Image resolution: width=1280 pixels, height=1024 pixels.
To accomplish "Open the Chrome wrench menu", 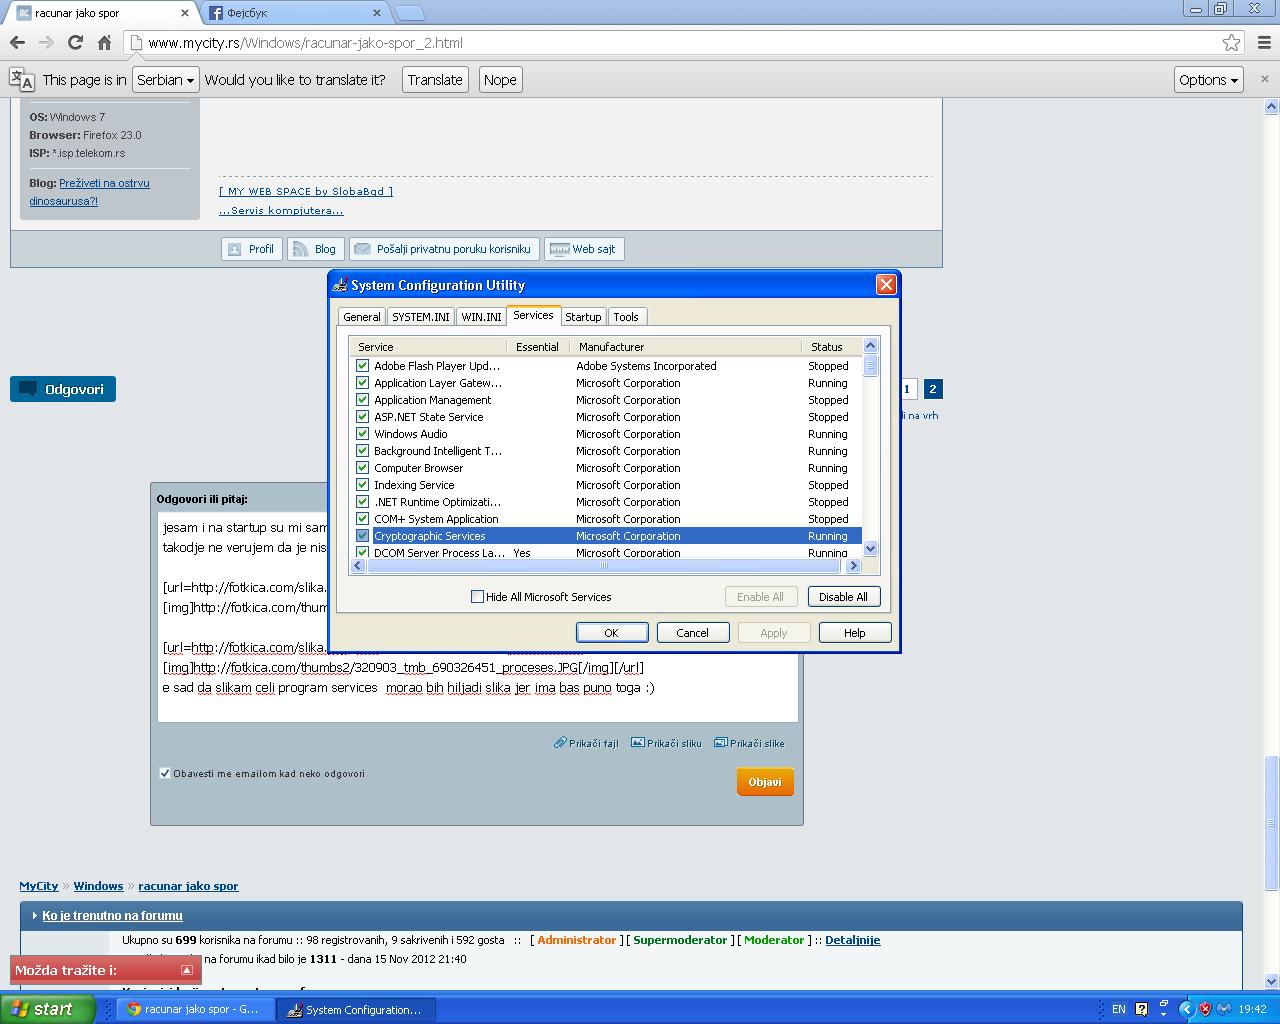I will click(x=1264, y=43).
